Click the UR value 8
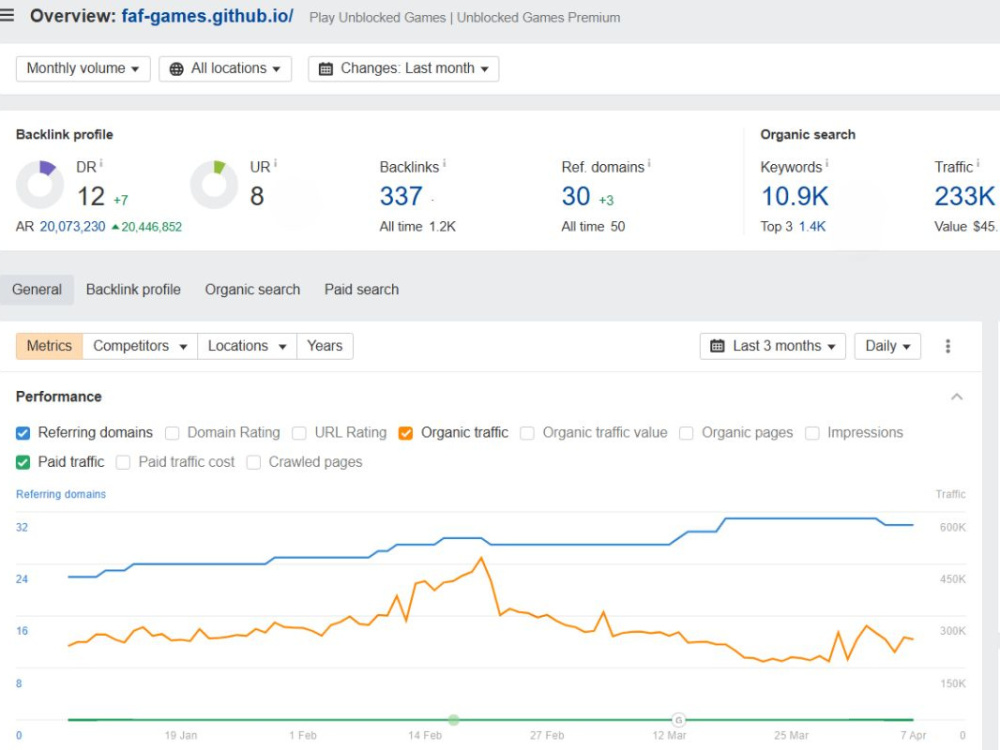 click(257, 196)
